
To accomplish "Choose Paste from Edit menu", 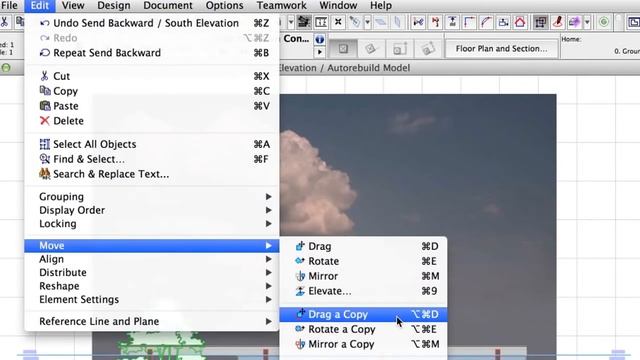I will (152, 106).
